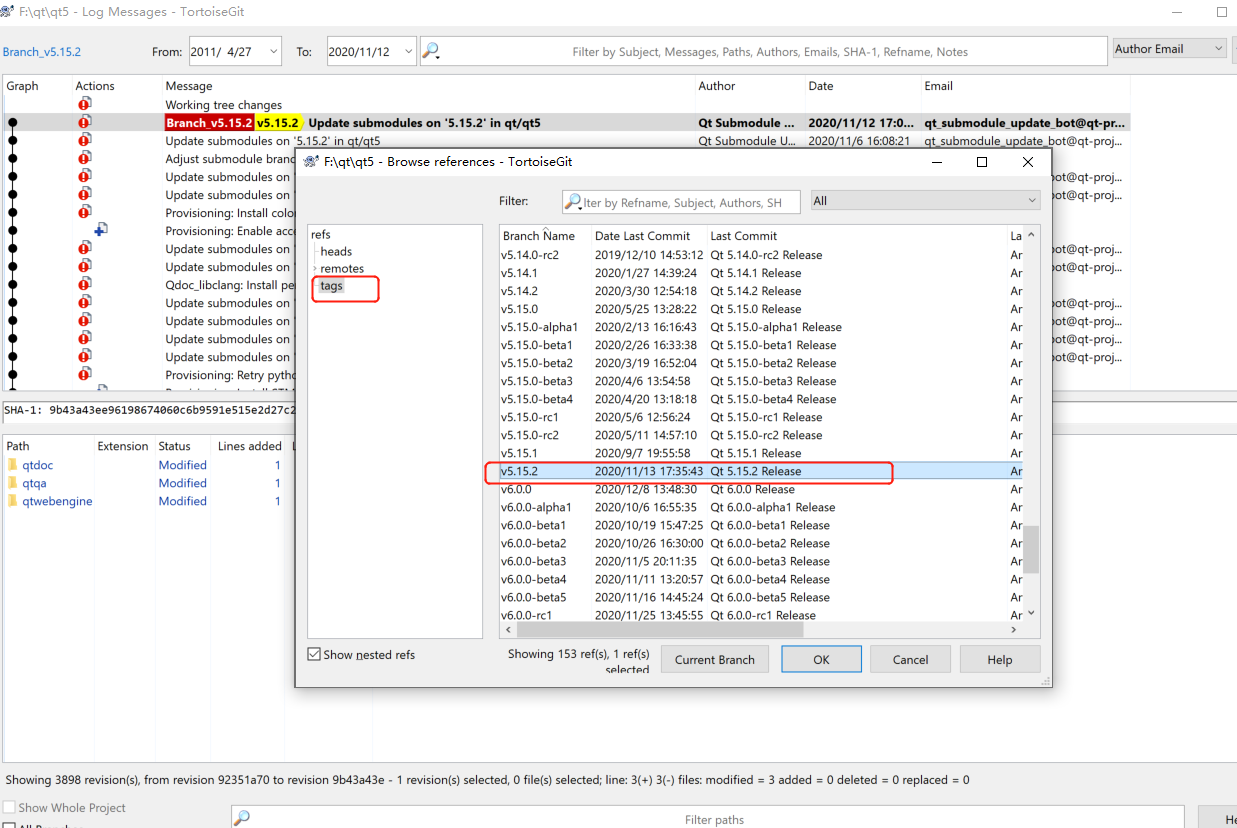Click the Current Branch button
The width and height of the screenshot is (1237, 828).
715,659
